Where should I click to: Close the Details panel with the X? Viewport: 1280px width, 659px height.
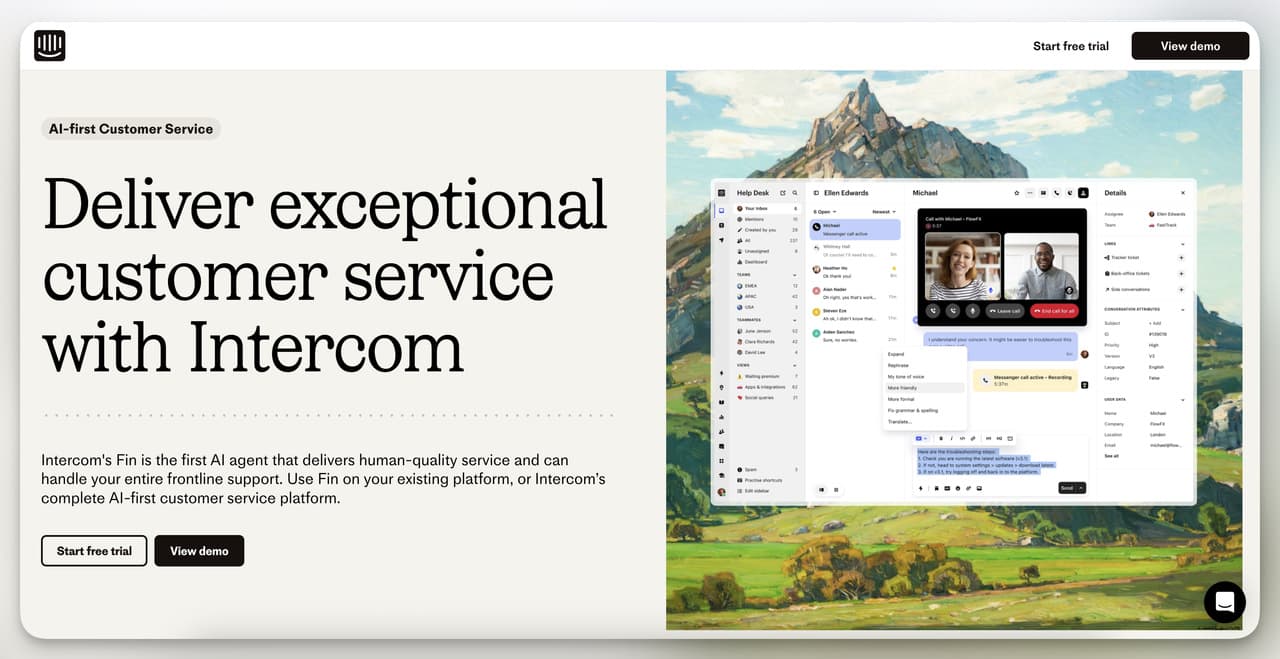coord(1183,193)
